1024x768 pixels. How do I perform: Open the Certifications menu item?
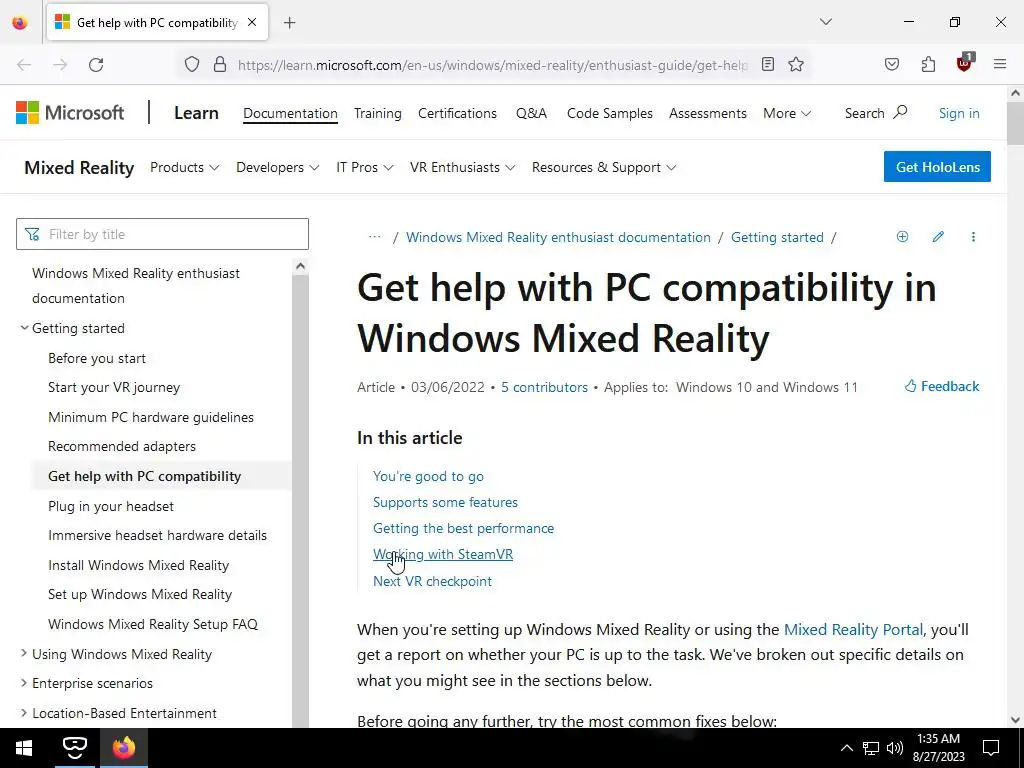coord(457,113)
